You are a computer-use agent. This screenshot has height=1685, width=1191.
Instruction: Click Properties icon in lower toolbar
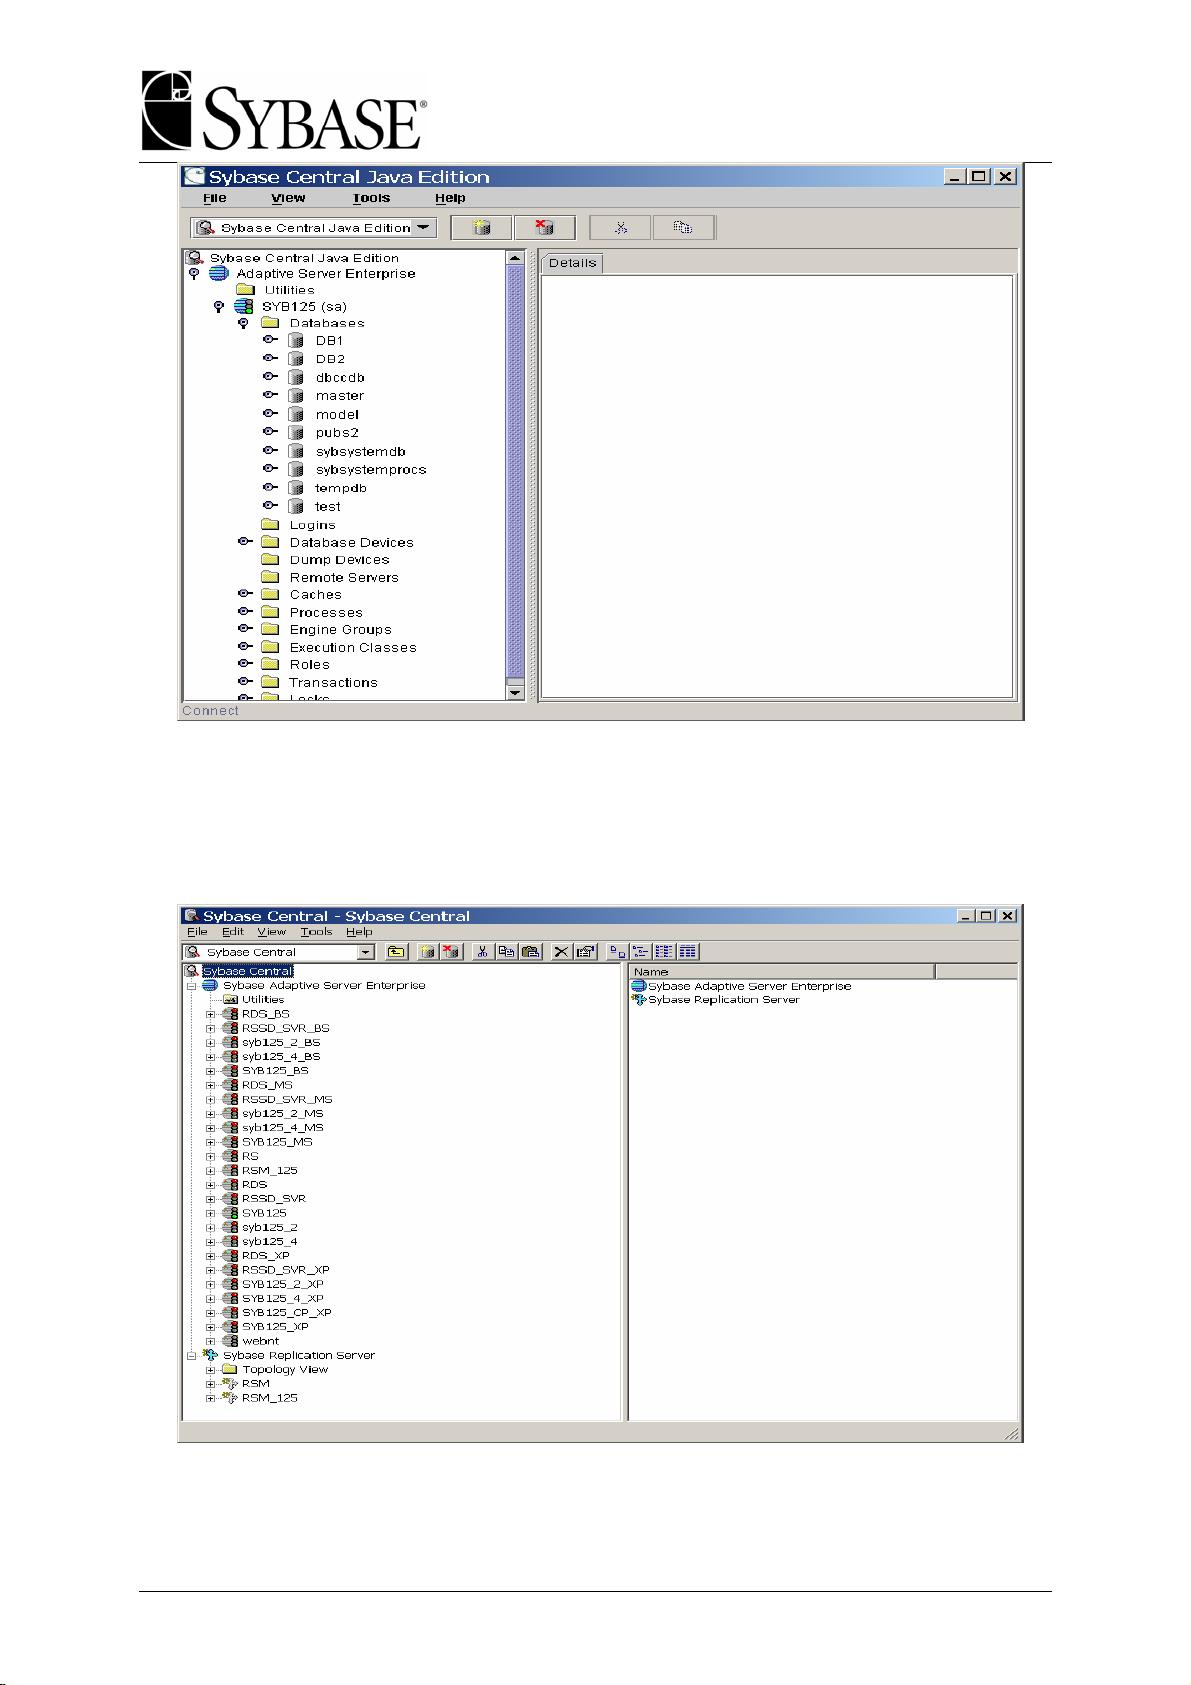[x=586, y=952]
